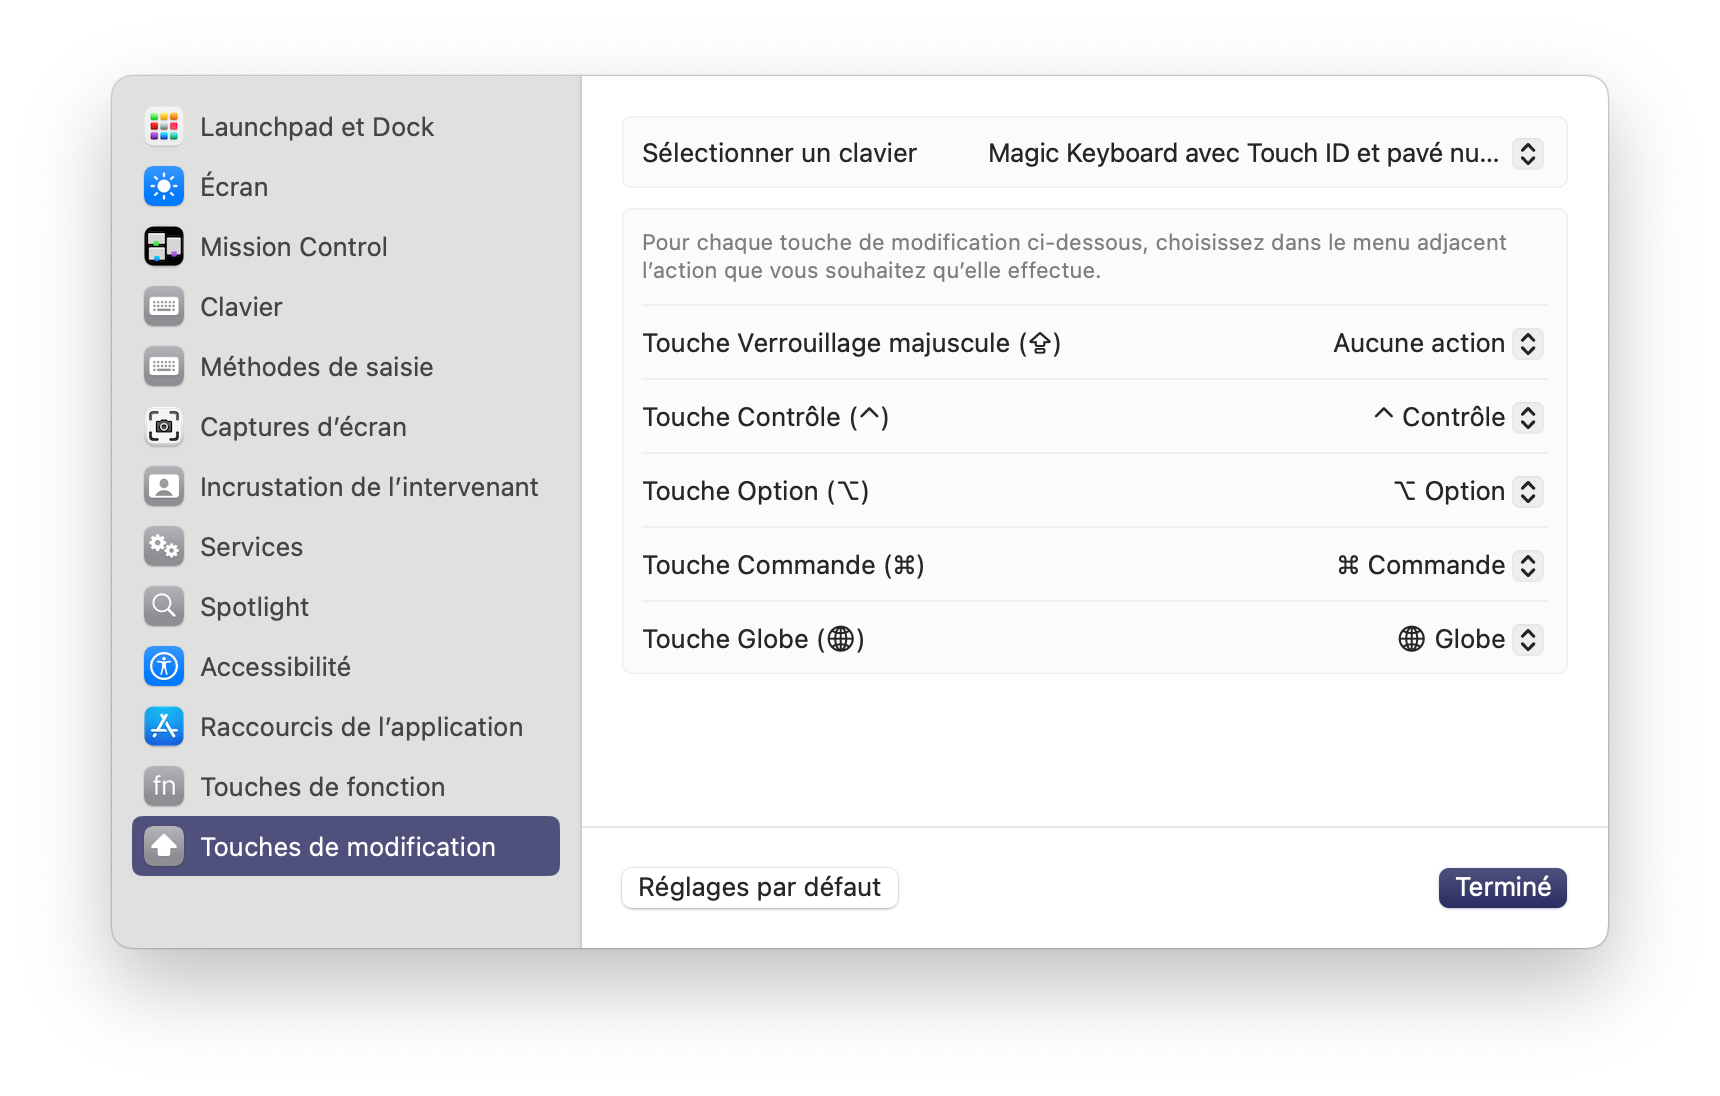Click the Launchpad et Dock icon
The height and width of the screenshot is (1096, 1720).
click(164, 127)
